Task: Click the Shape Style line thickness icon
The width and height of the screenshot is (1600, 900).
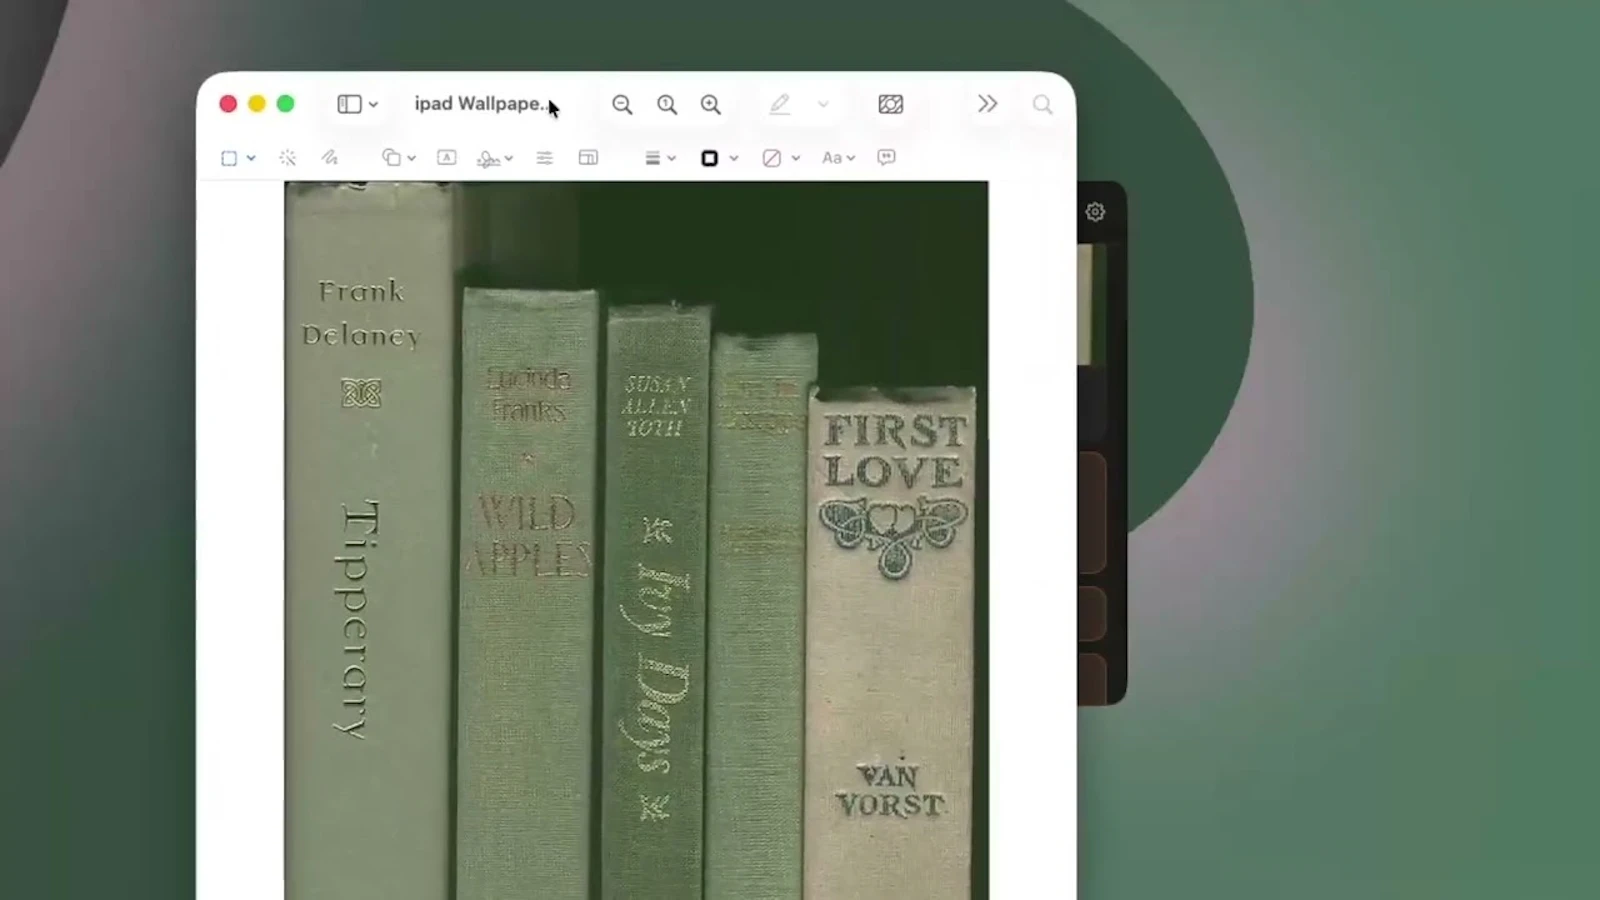Action: (652, 158)
